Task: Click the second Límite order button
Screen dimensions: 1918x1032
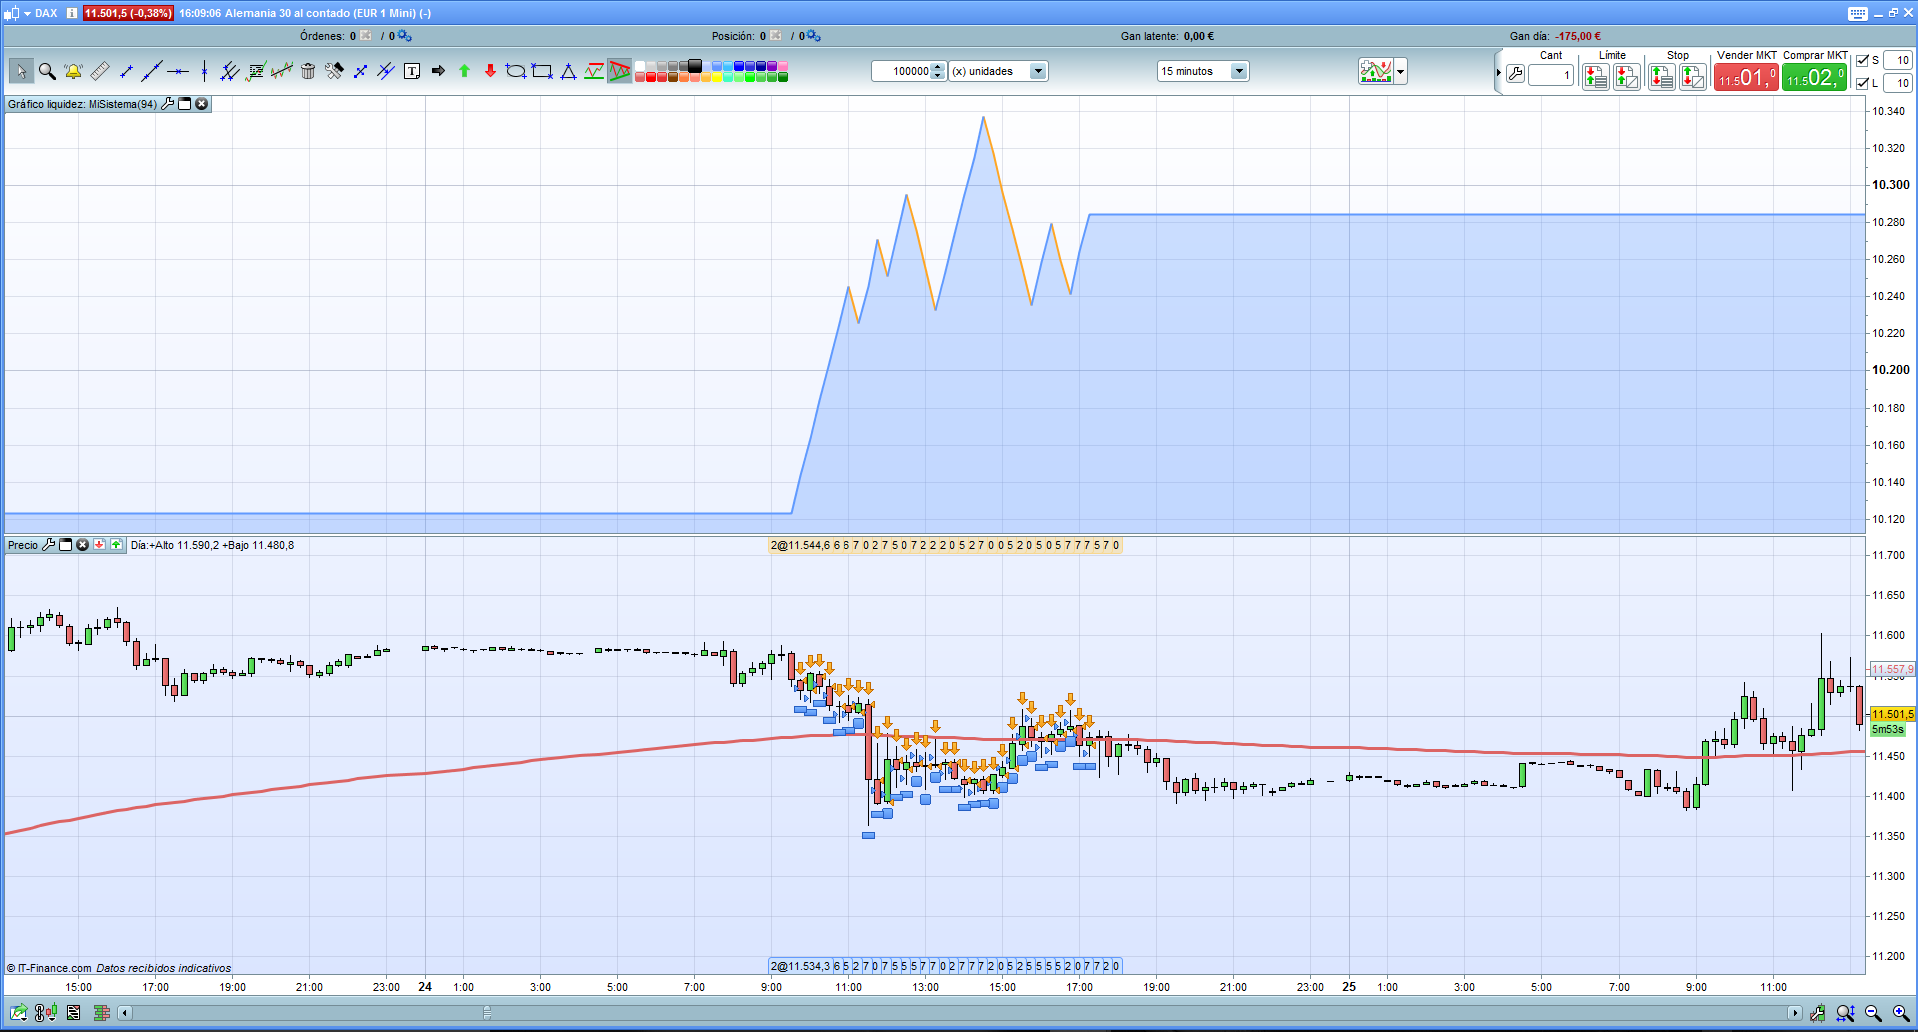Action: [1627, 77]
